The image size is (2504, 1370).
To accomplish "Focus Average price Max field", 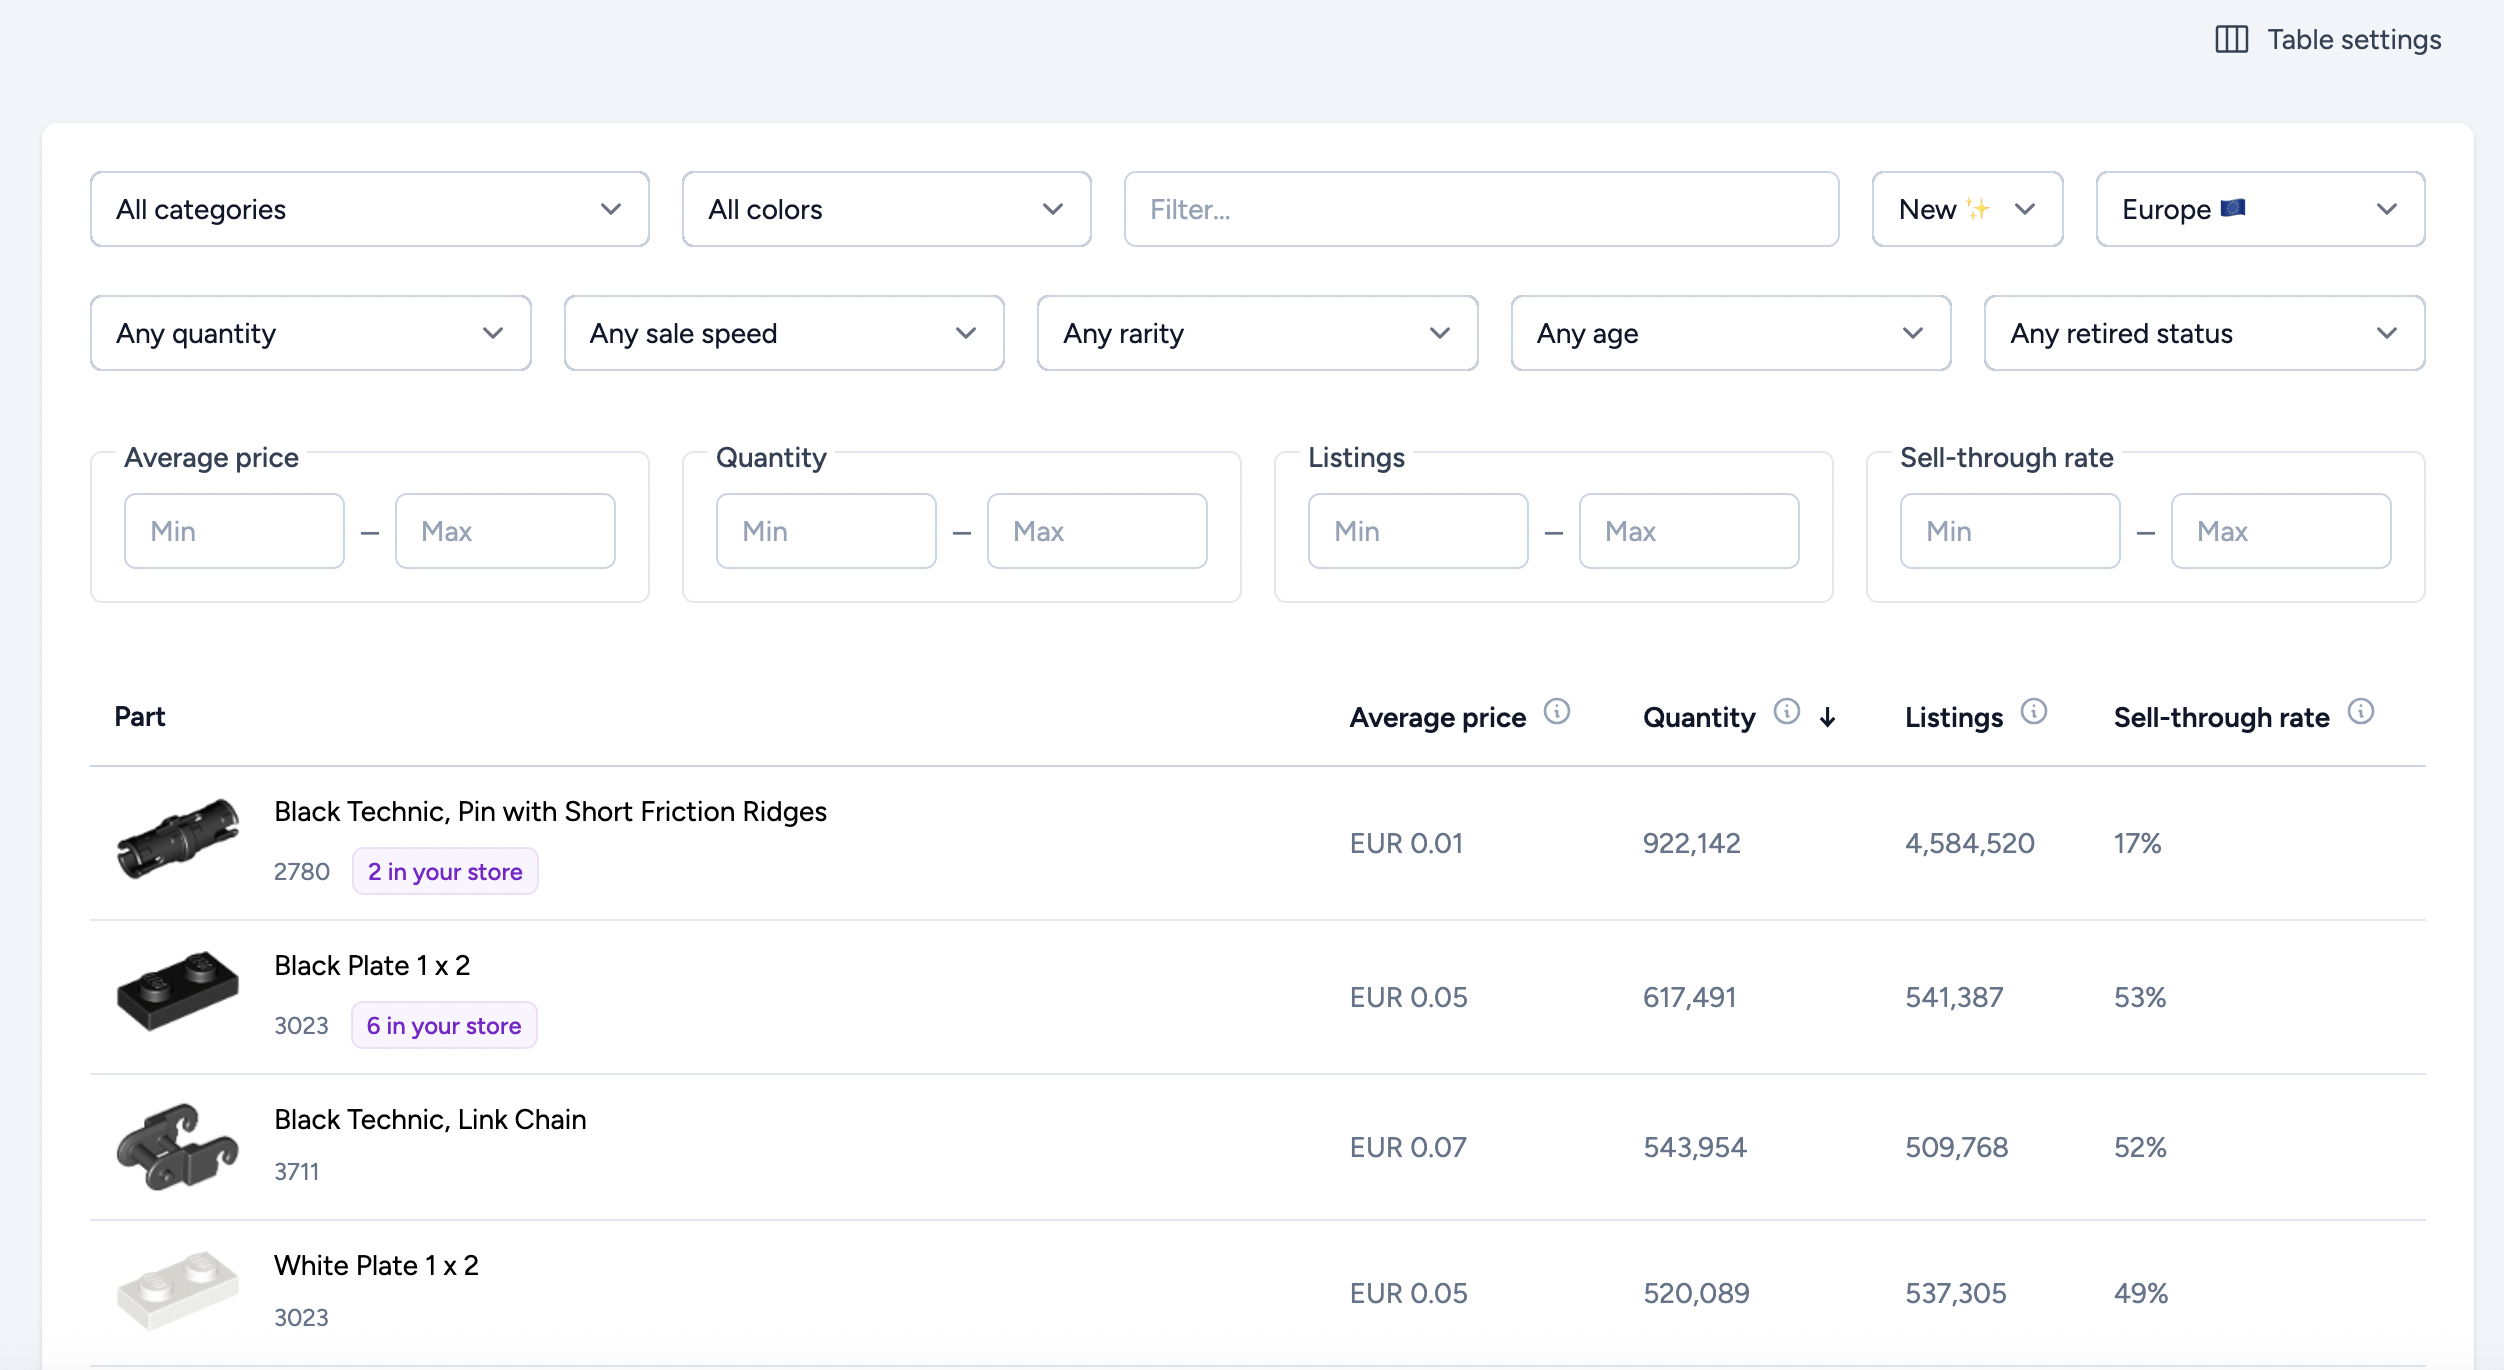I will coord(505,531).
